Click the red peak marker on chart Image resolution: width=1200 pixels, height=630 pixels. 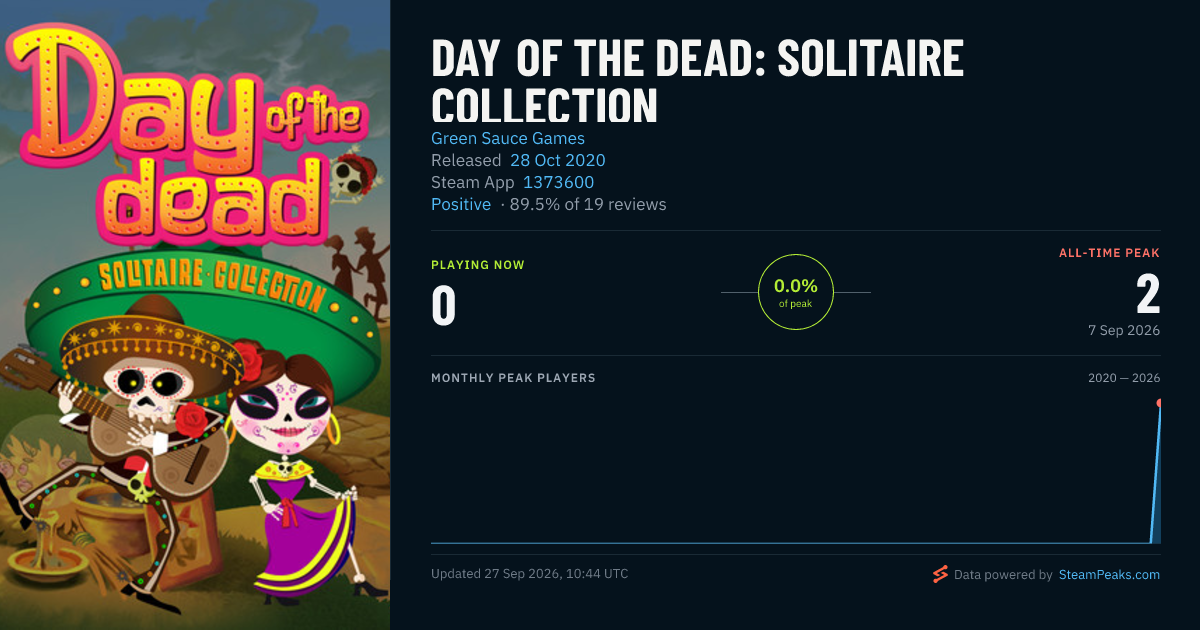point(1160,403)
